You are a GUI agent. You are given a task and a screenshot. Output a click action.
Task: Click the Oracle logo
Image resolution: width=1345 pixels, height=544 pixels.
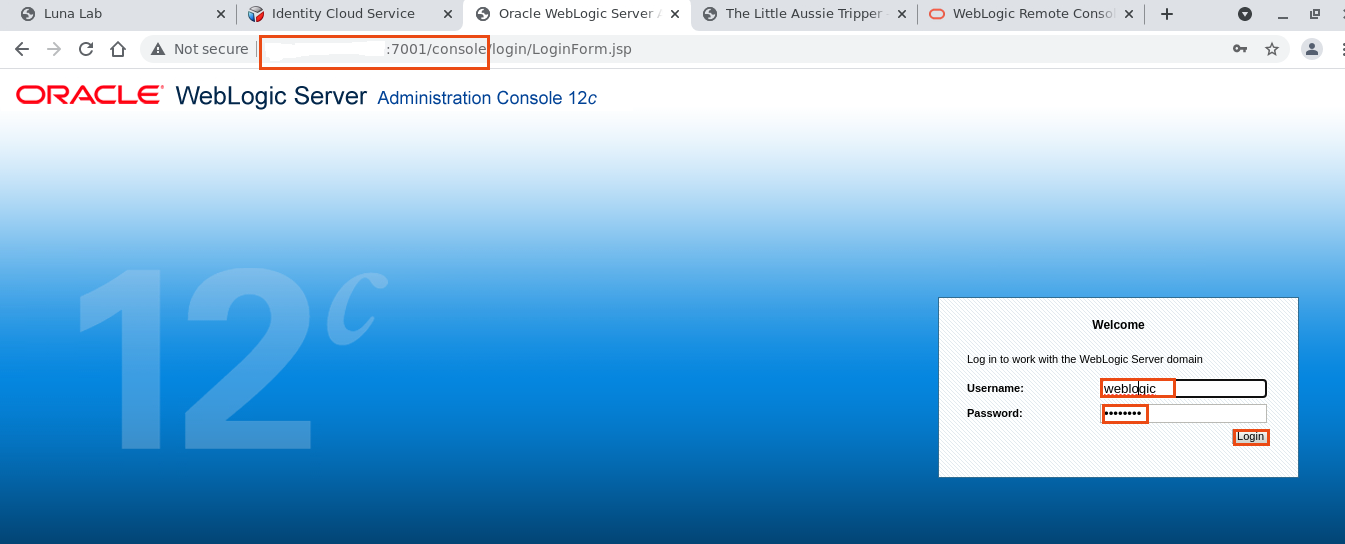click(x=89, y=95)
